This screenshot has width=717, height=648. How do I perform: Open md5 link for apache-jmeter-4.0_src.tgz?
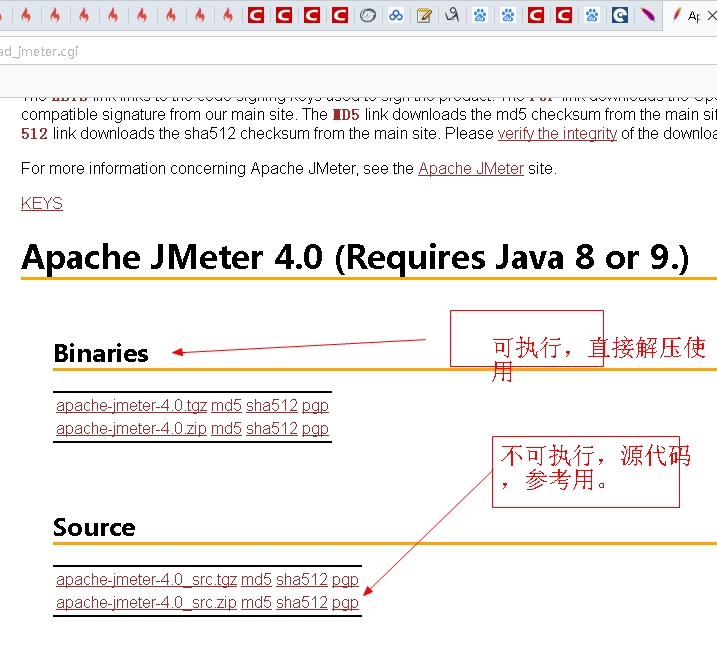257,580
